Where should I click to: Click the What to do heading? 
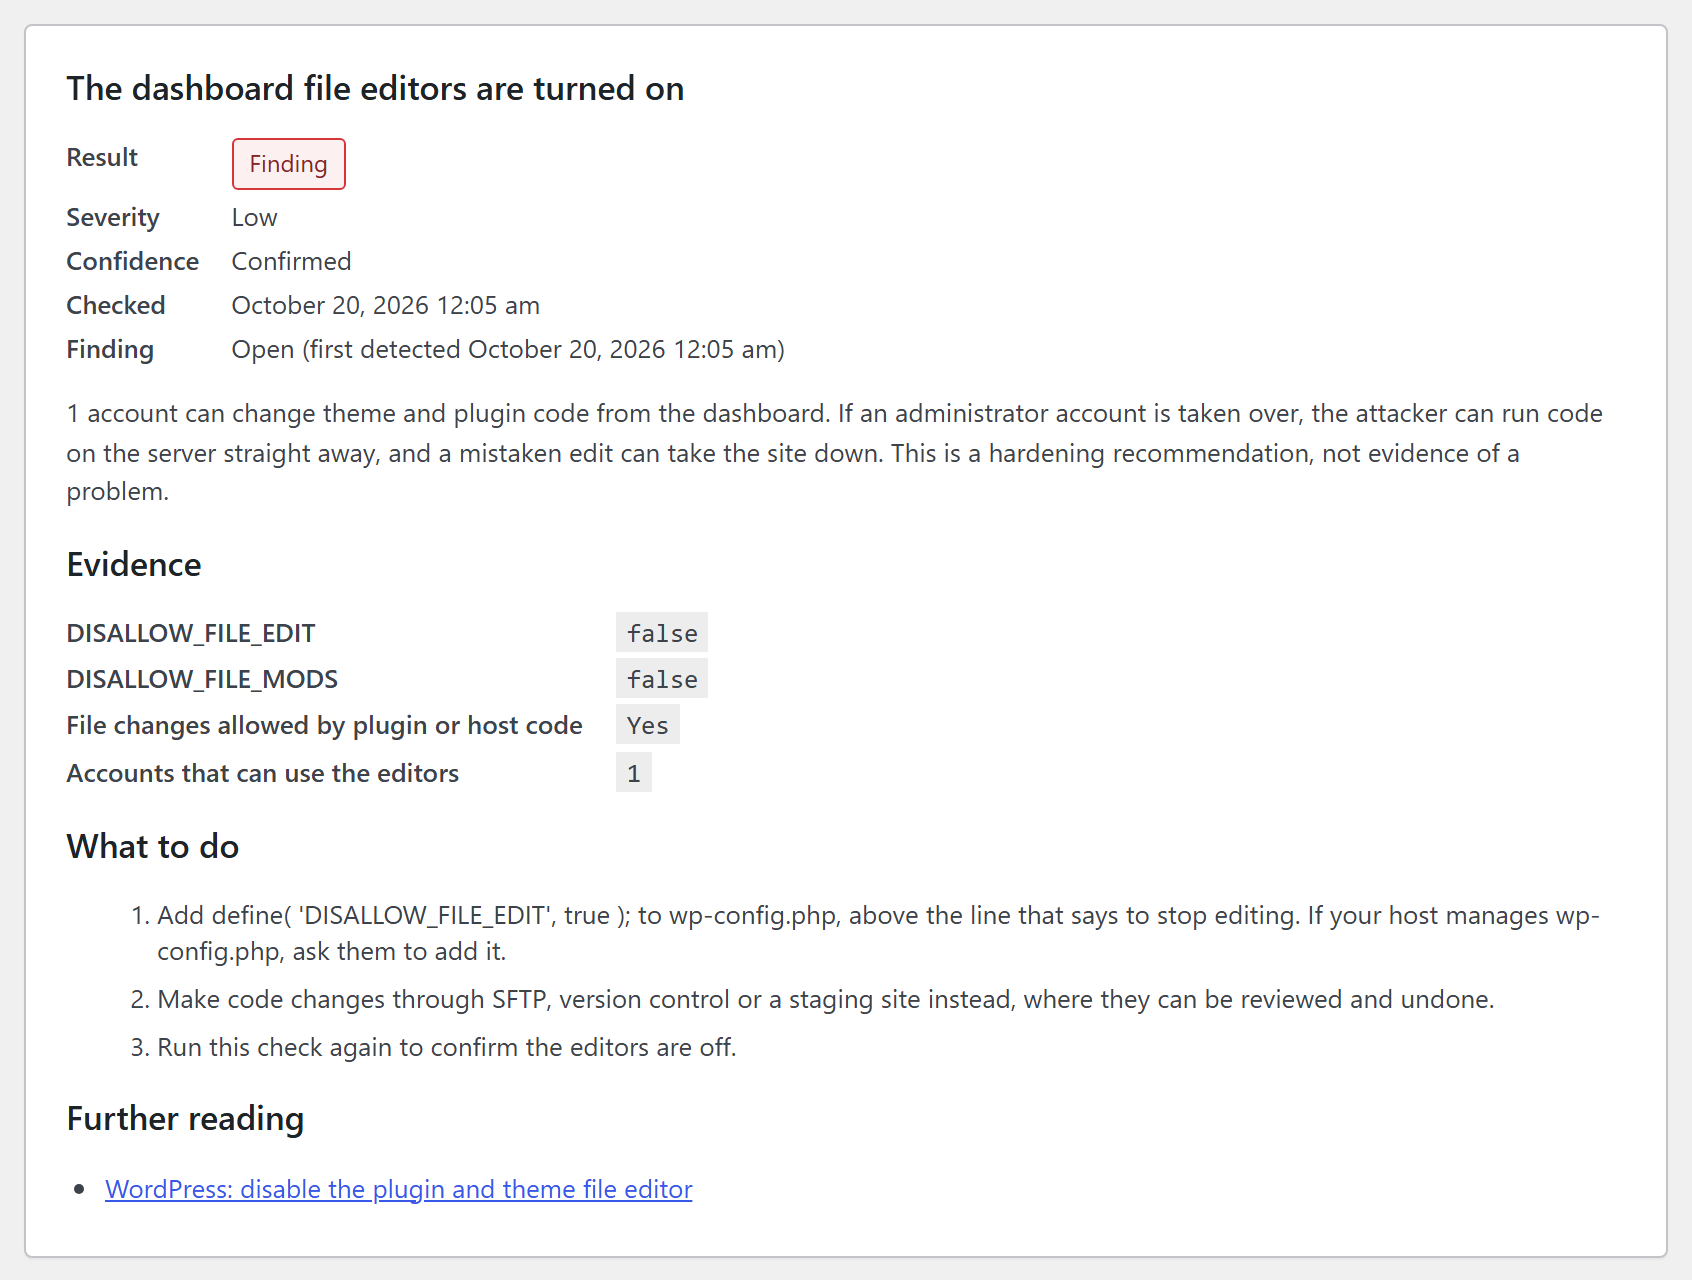tap(153, 846)
